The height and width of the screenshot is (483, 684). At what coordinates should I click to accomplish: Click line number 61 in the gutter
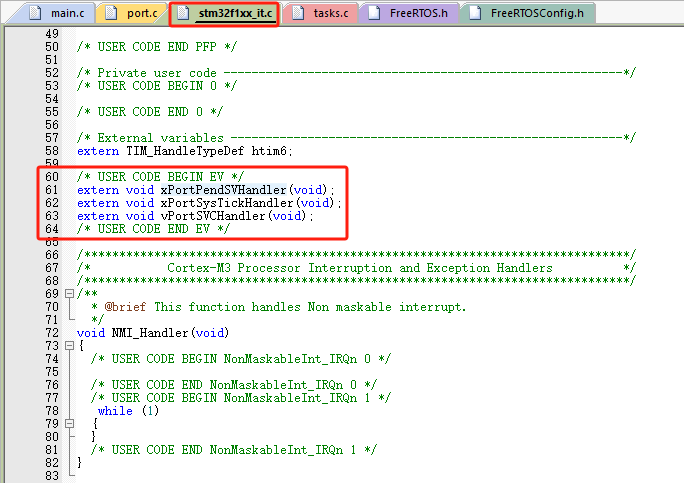point(52,190)
